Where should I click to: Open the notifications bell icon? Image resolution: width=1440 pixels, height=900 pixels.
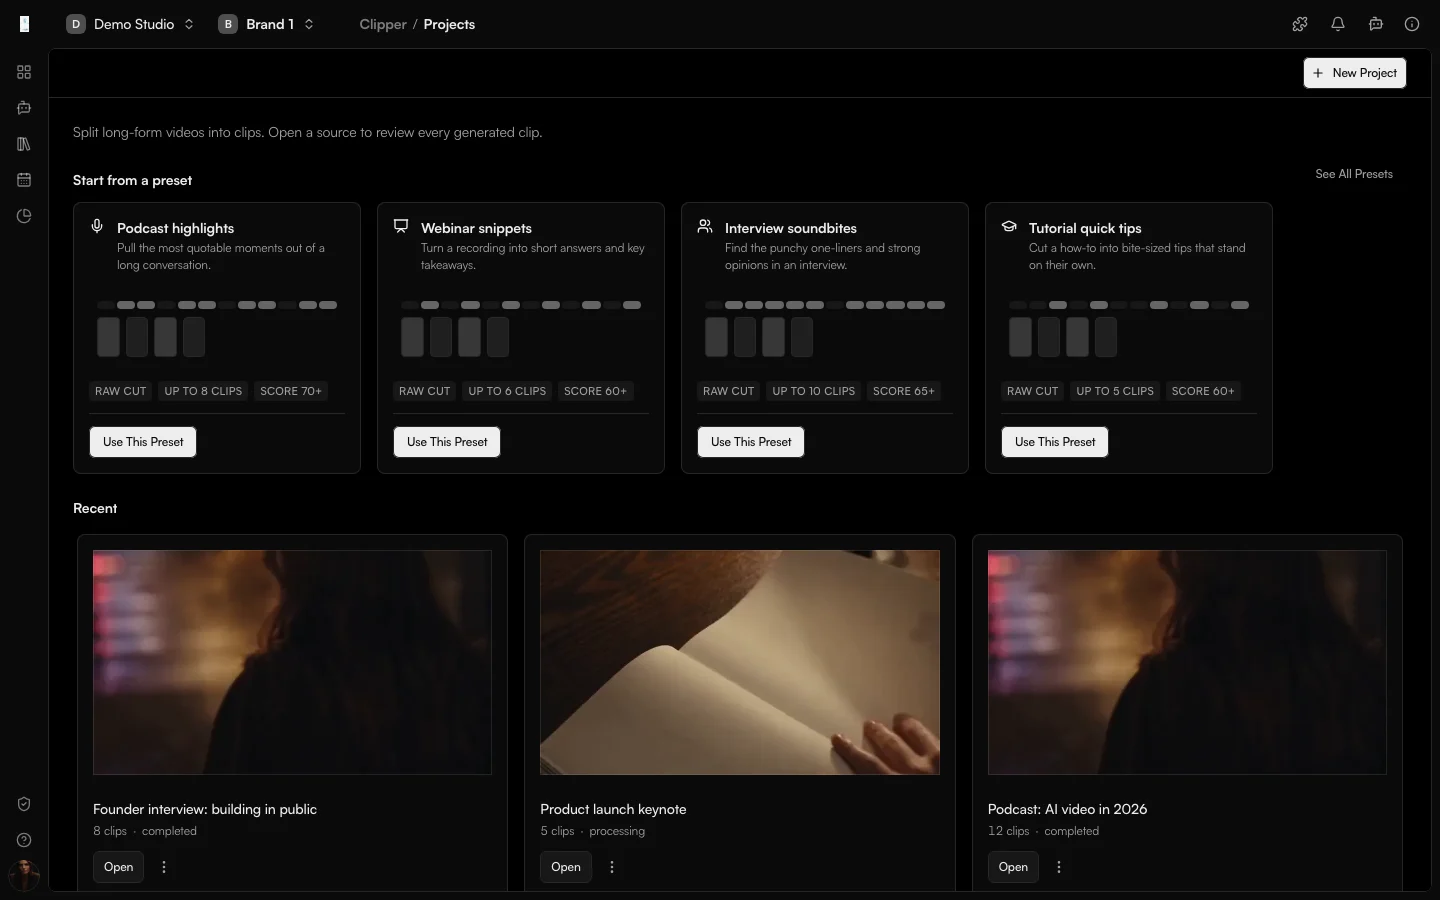click(1338, 24)
